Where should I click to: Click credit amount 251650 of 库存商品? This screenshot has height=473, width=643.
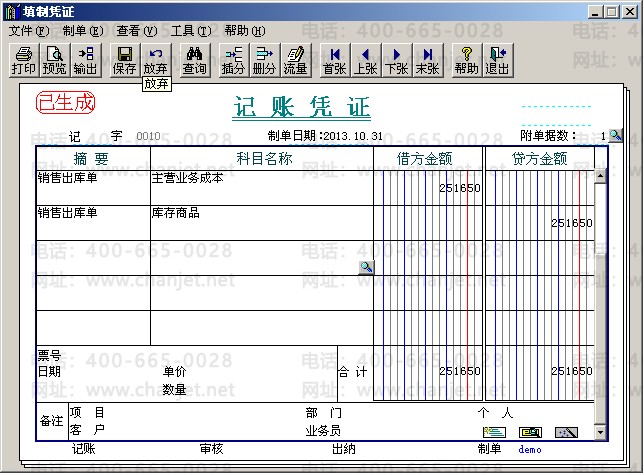(x=572, y=223)
